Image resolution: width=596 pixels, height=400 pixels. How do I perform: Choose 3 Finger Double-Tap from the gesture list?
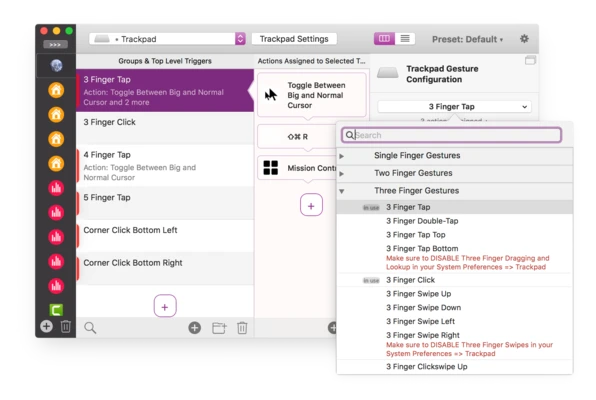[455, 221]
